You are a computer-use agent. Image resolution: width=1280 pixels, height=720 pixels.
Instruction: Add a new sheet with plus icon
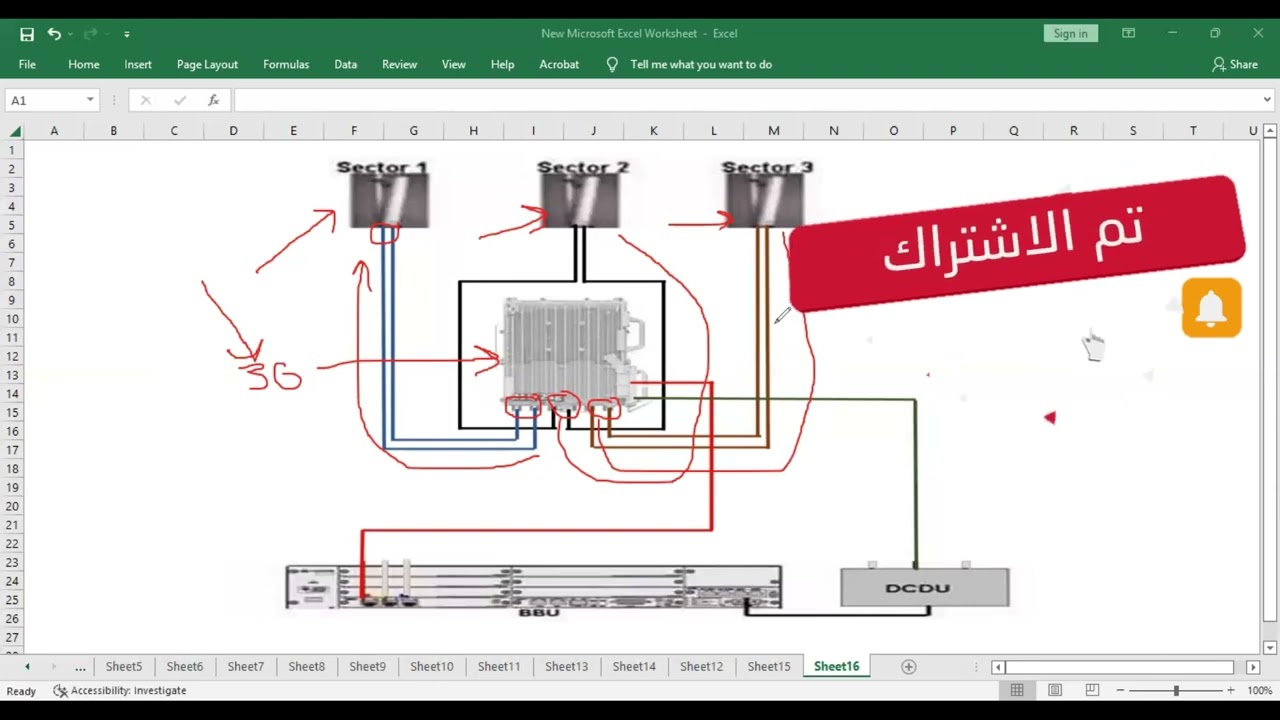coord(909,667)
